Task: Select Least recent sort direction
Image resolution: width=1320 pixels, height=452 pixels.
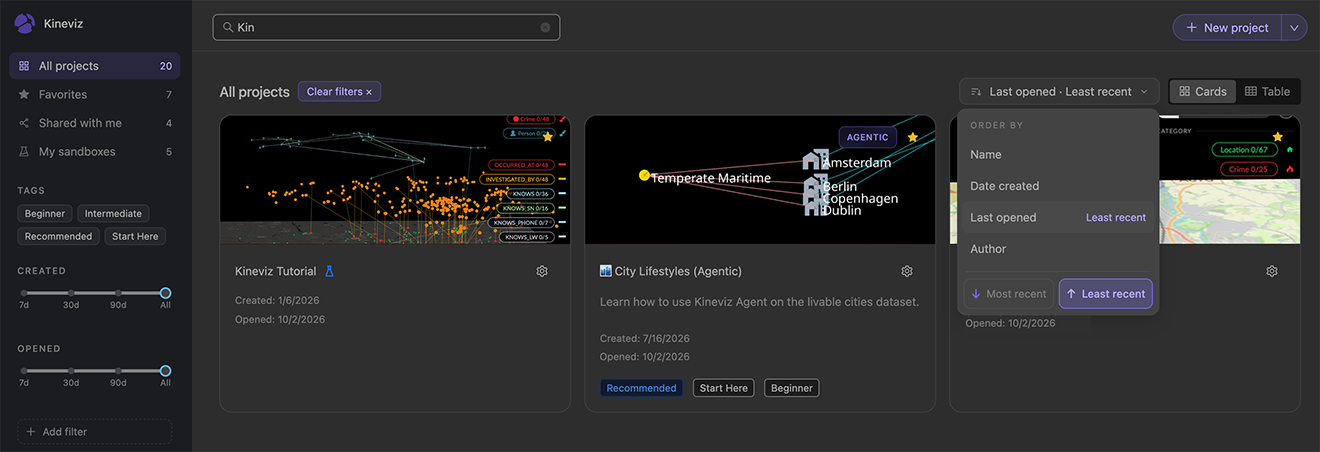Action: (x=1106, y=294)
